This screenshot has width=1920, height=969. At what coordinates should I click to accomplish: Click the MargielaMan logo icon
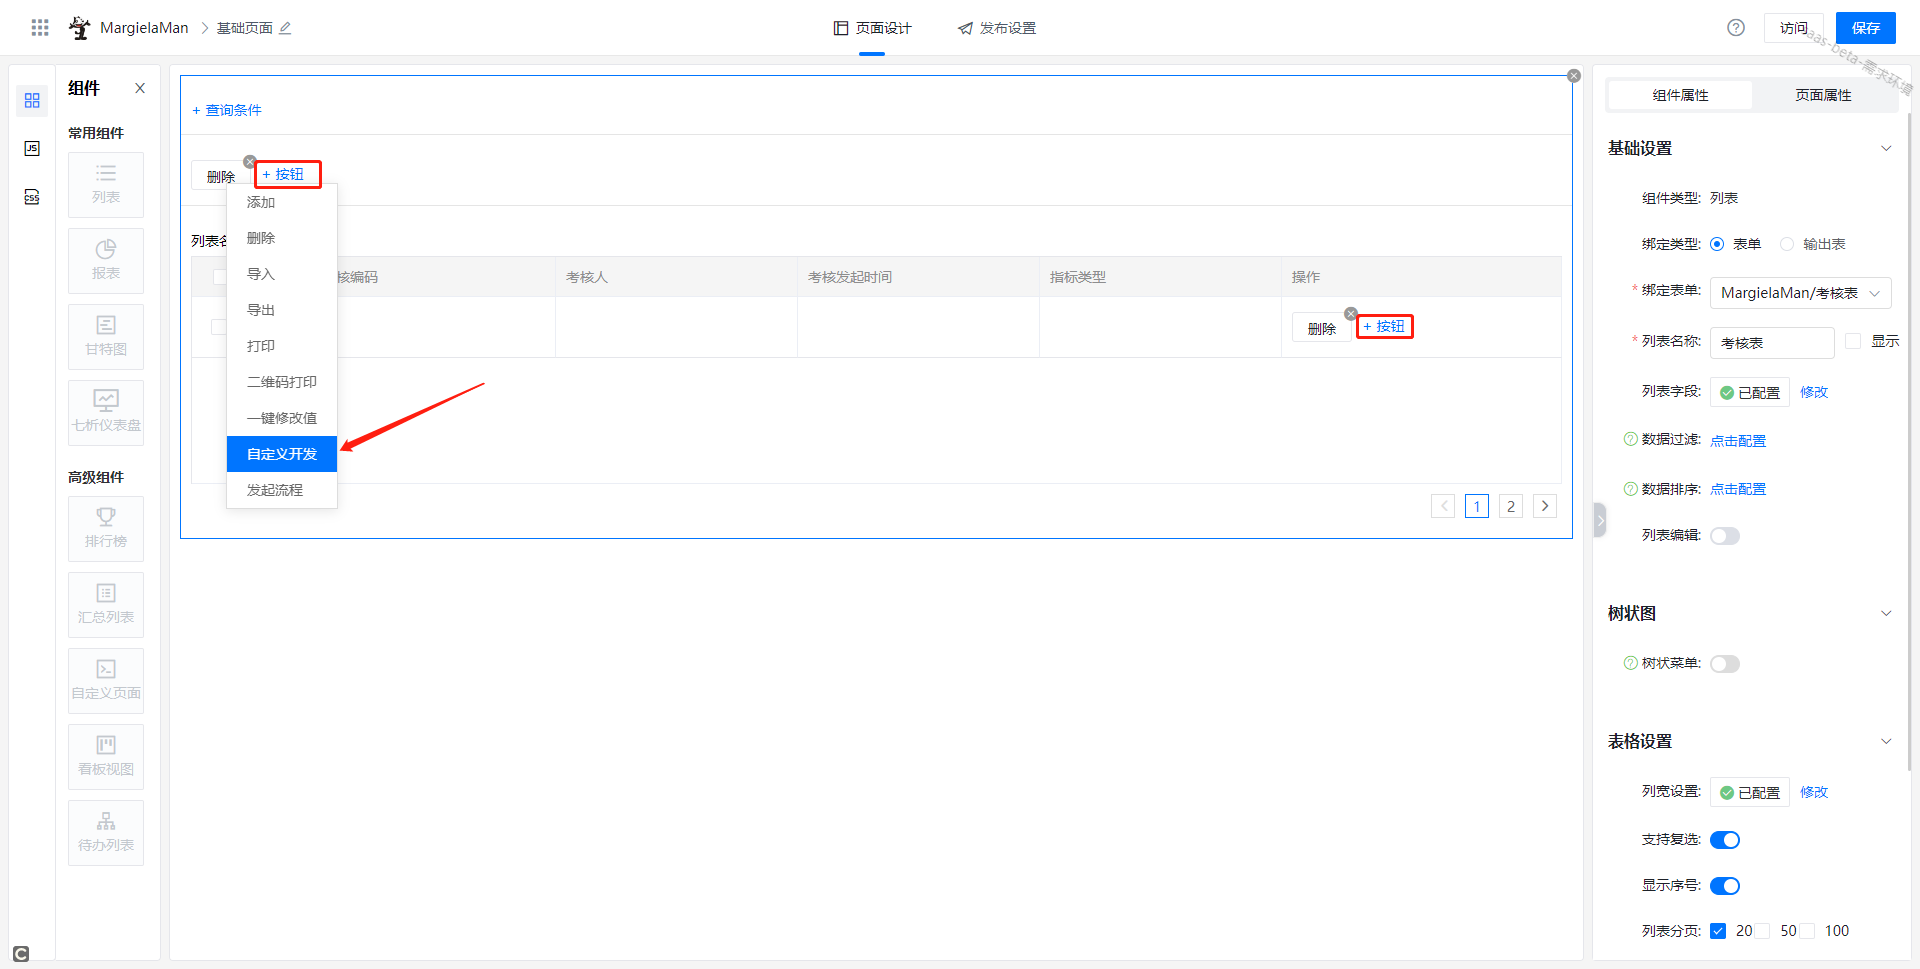coord(79,28)
